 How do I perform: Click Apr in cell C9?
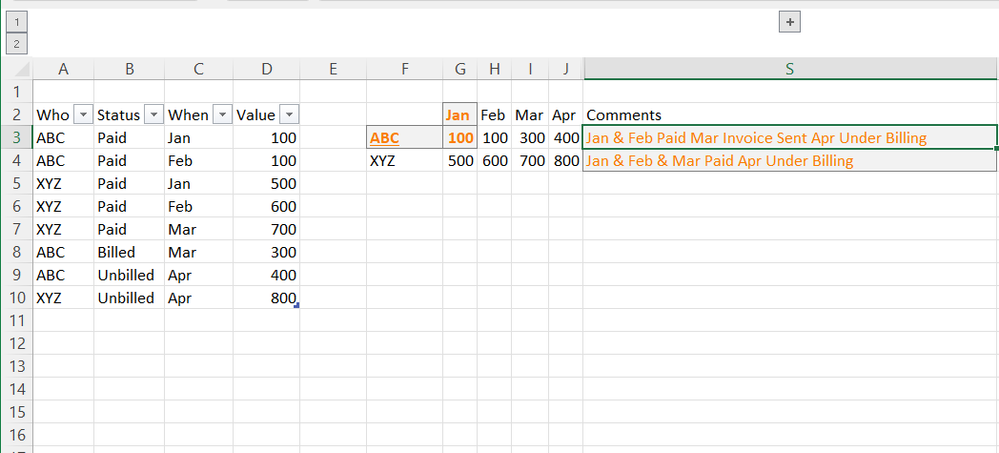point(199,275)
